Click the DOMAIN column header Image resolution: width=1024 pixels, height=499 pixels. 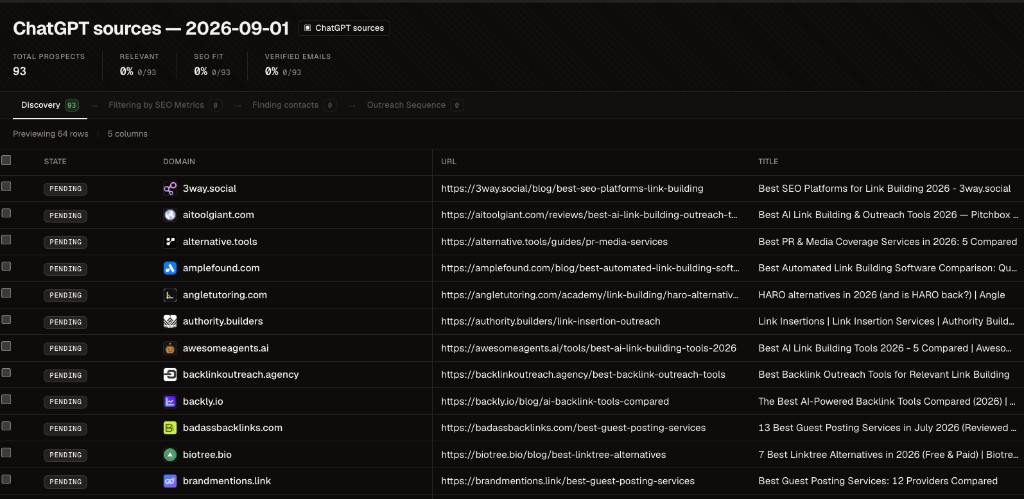[x=179, y=161]
